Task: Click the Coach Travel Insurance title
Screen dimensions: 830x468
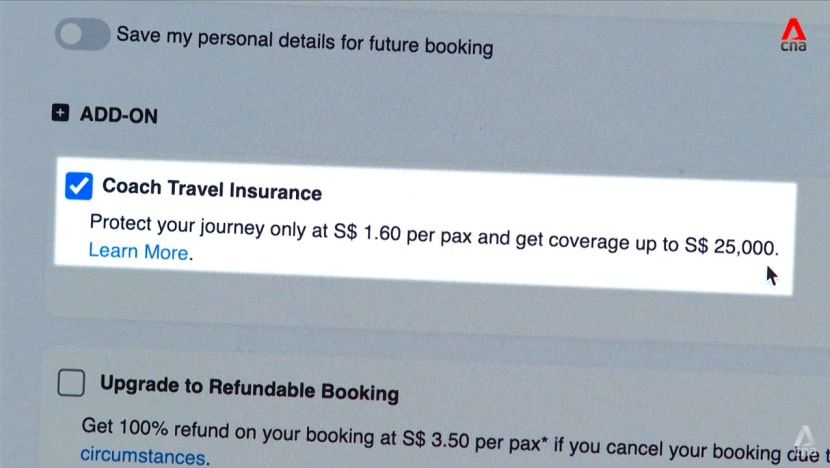Action: (212, 189)
